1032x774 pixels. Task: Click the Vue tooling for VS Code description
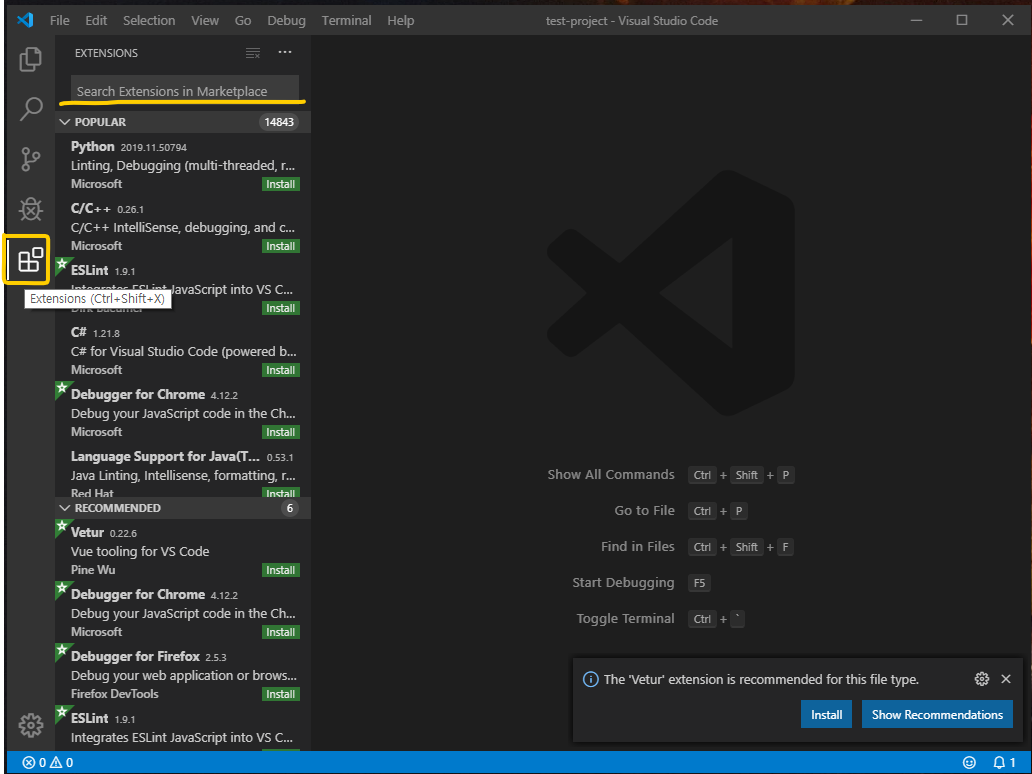tap(140, 552)
